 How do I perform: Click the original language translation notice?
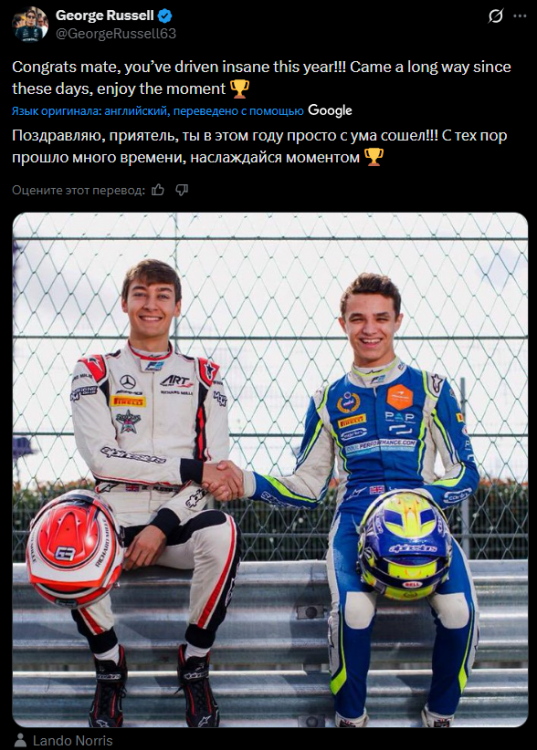point(158,111)
